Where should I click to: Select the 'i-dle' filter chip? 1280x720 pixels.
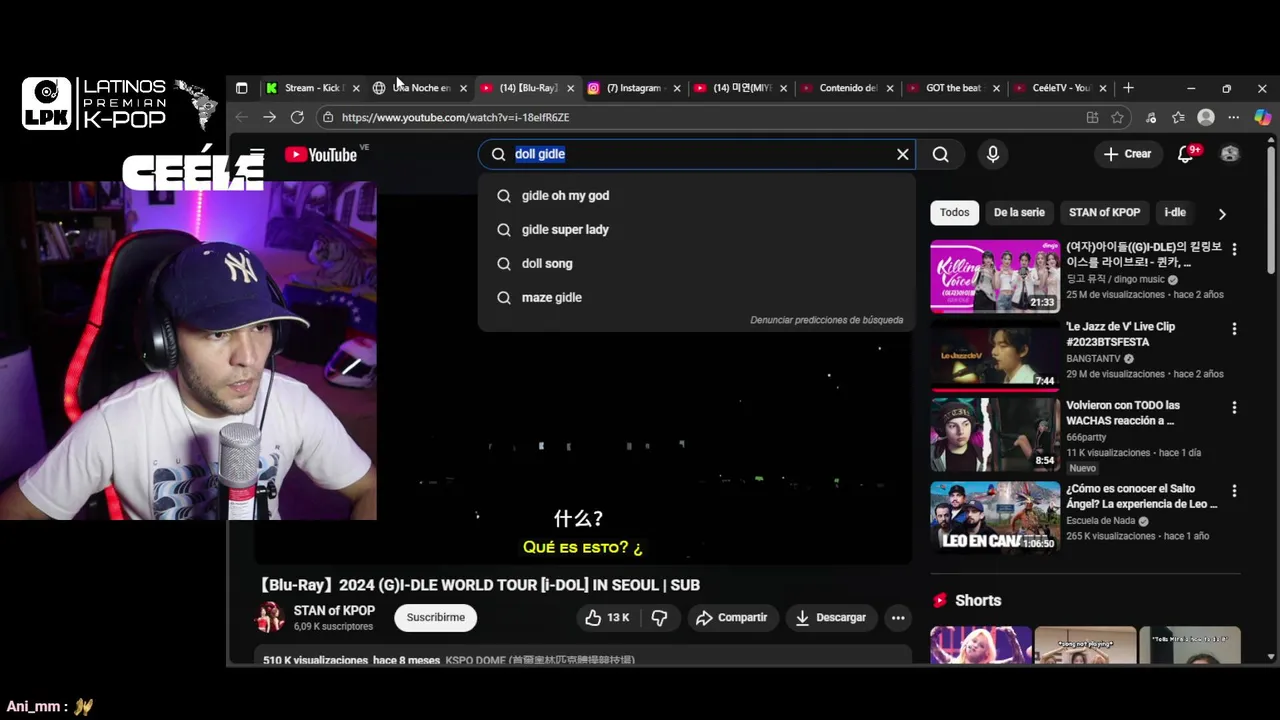click(1175, 212)
